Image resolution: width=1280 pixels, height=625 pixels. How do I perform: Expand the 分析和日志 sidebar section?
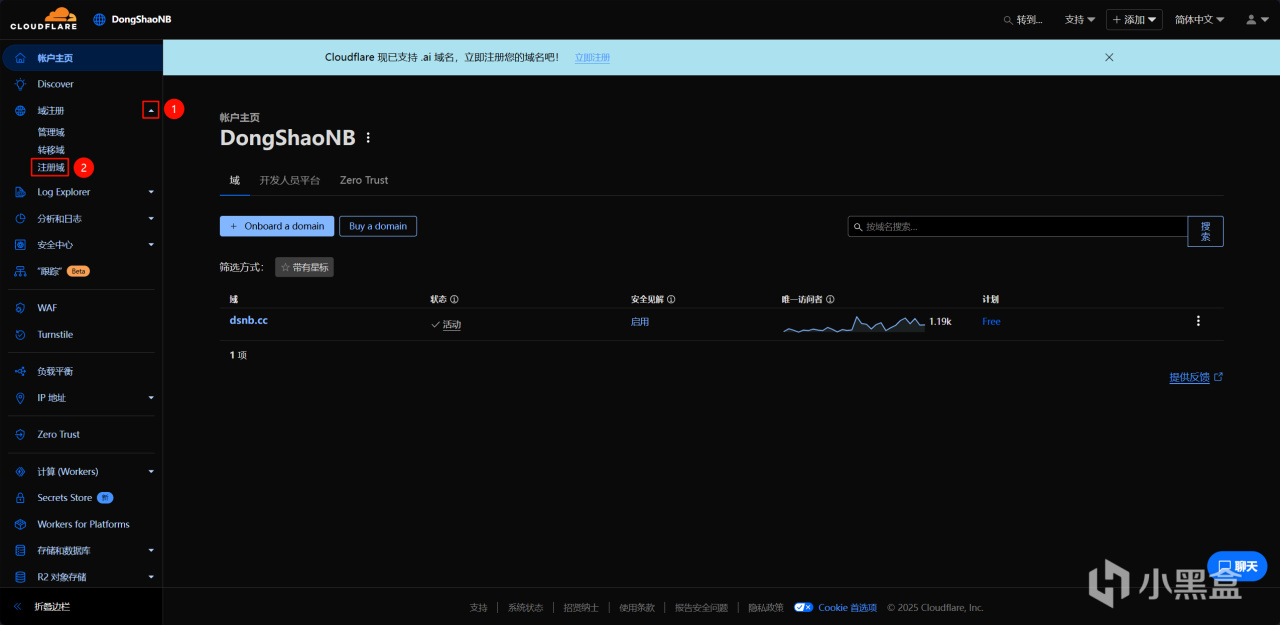151,218
